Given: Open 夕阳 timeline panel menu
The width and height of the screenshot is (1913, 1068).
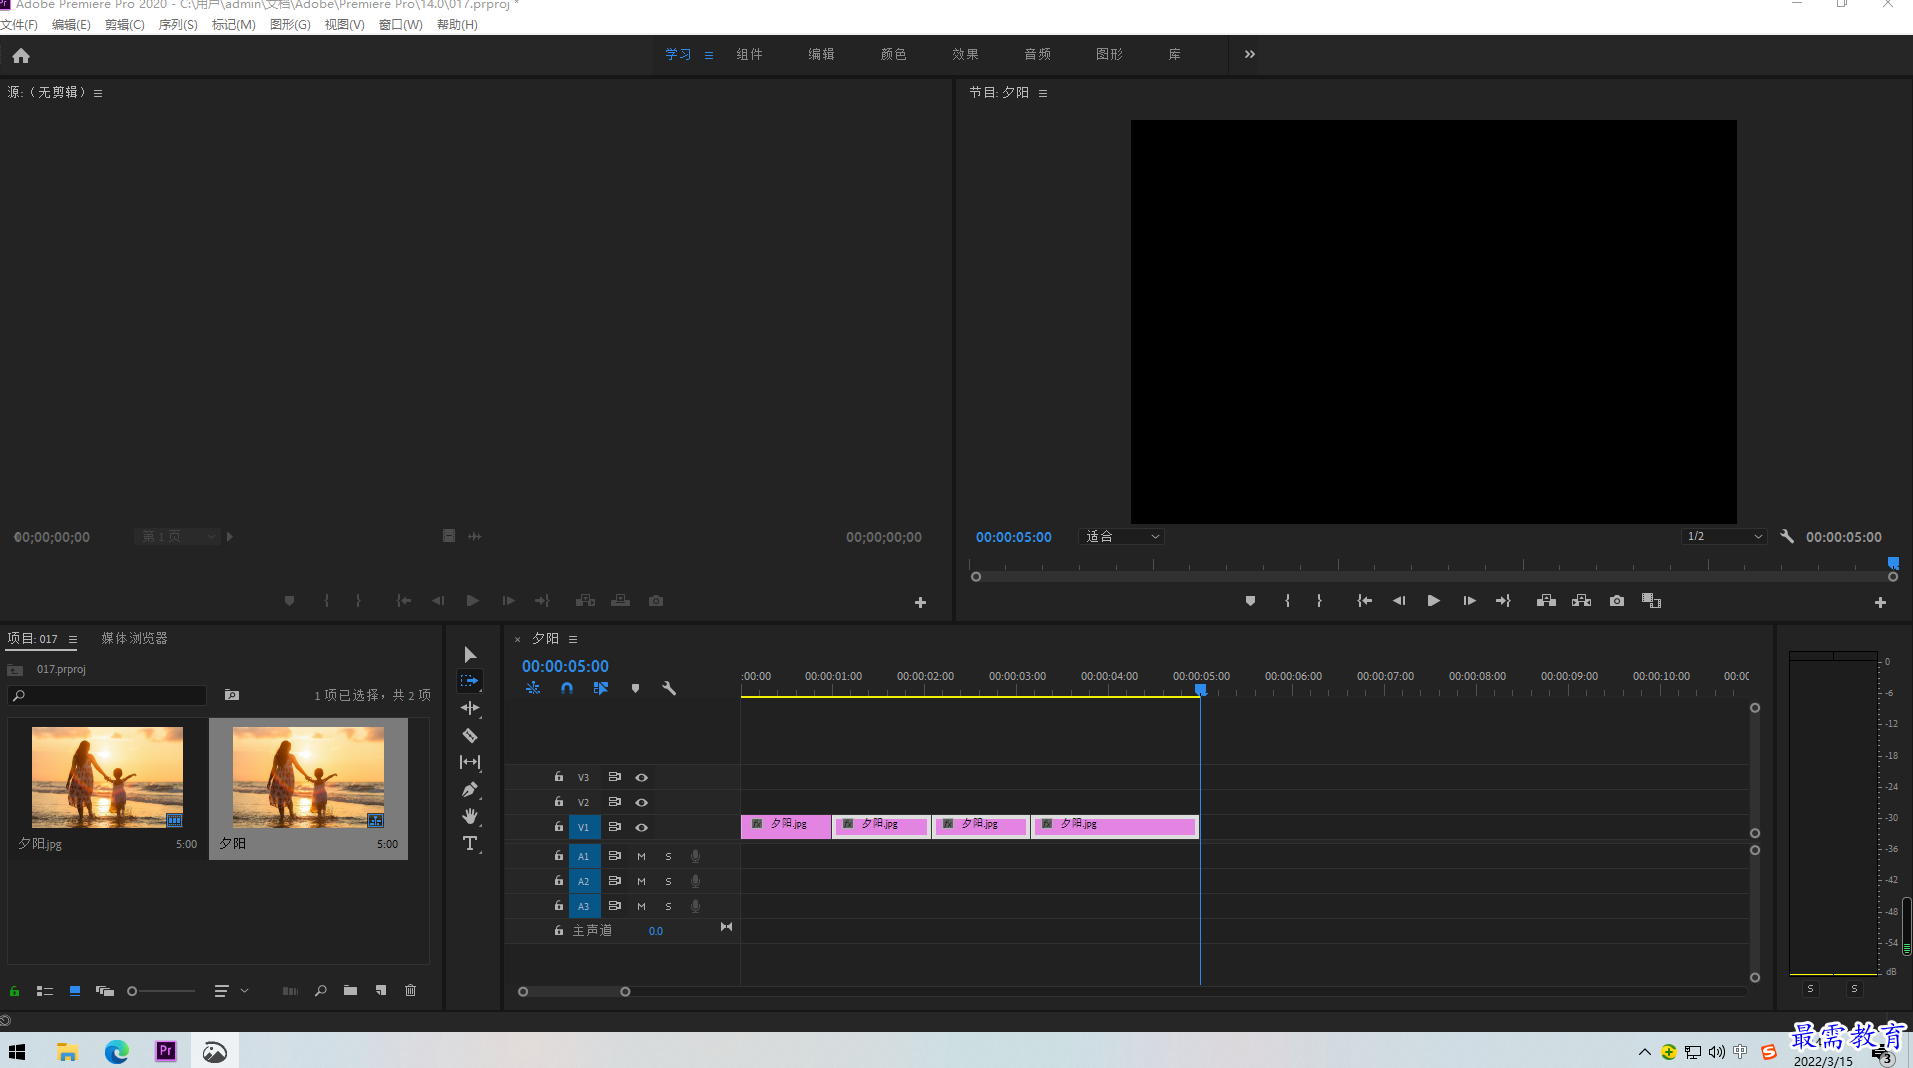Looking at the screenshot, I should point(573,639).
